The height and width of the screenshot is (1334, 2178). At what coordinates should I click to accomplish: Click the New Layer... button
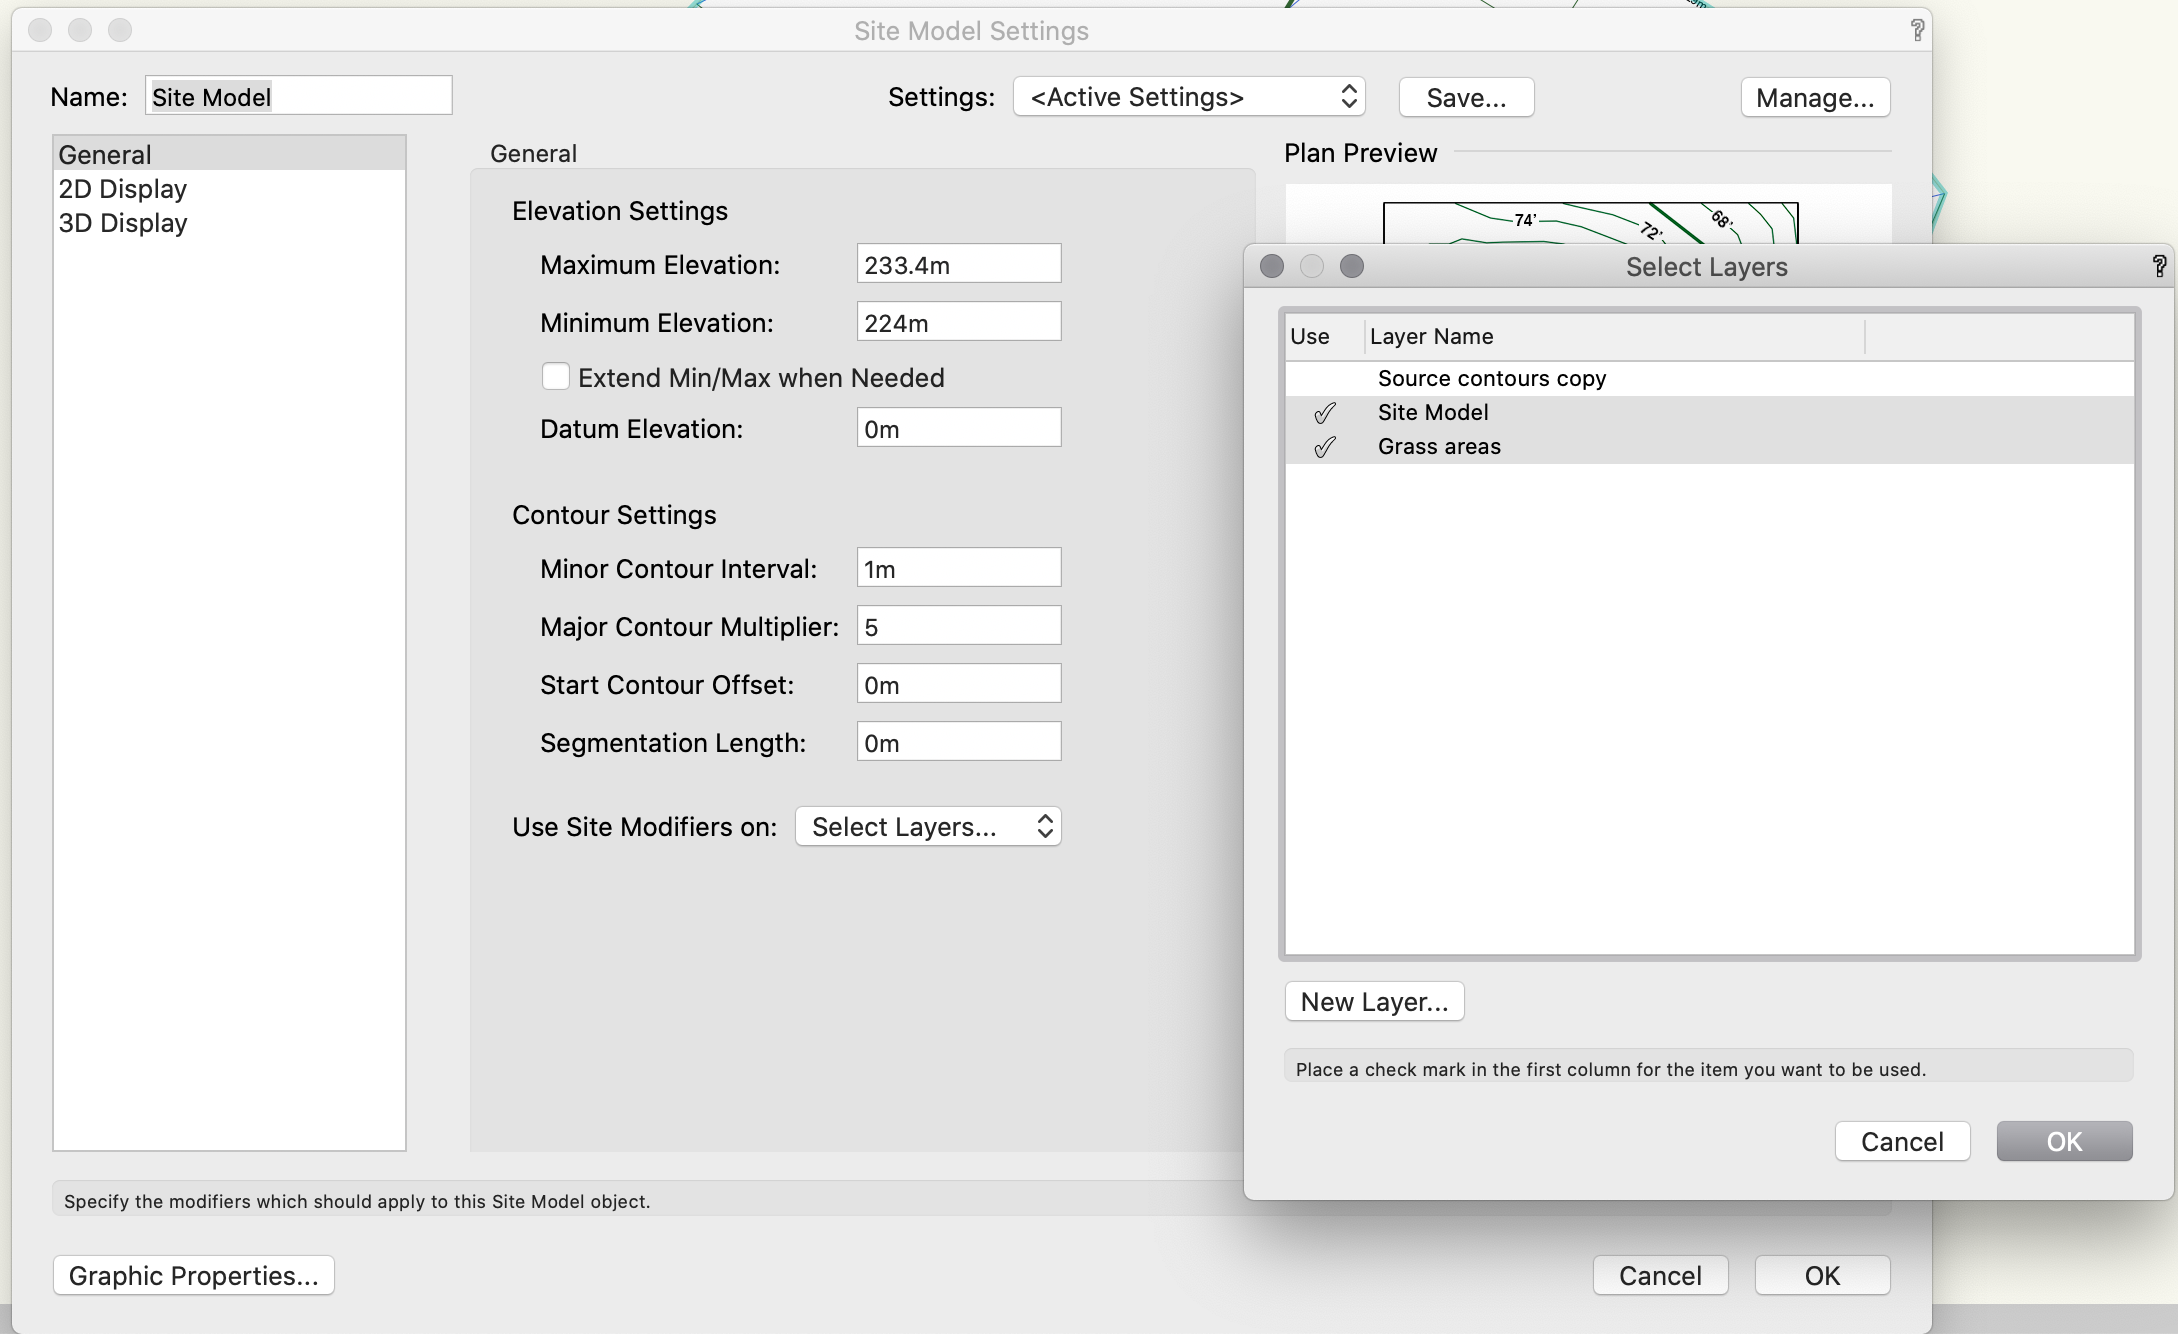1373,1002
